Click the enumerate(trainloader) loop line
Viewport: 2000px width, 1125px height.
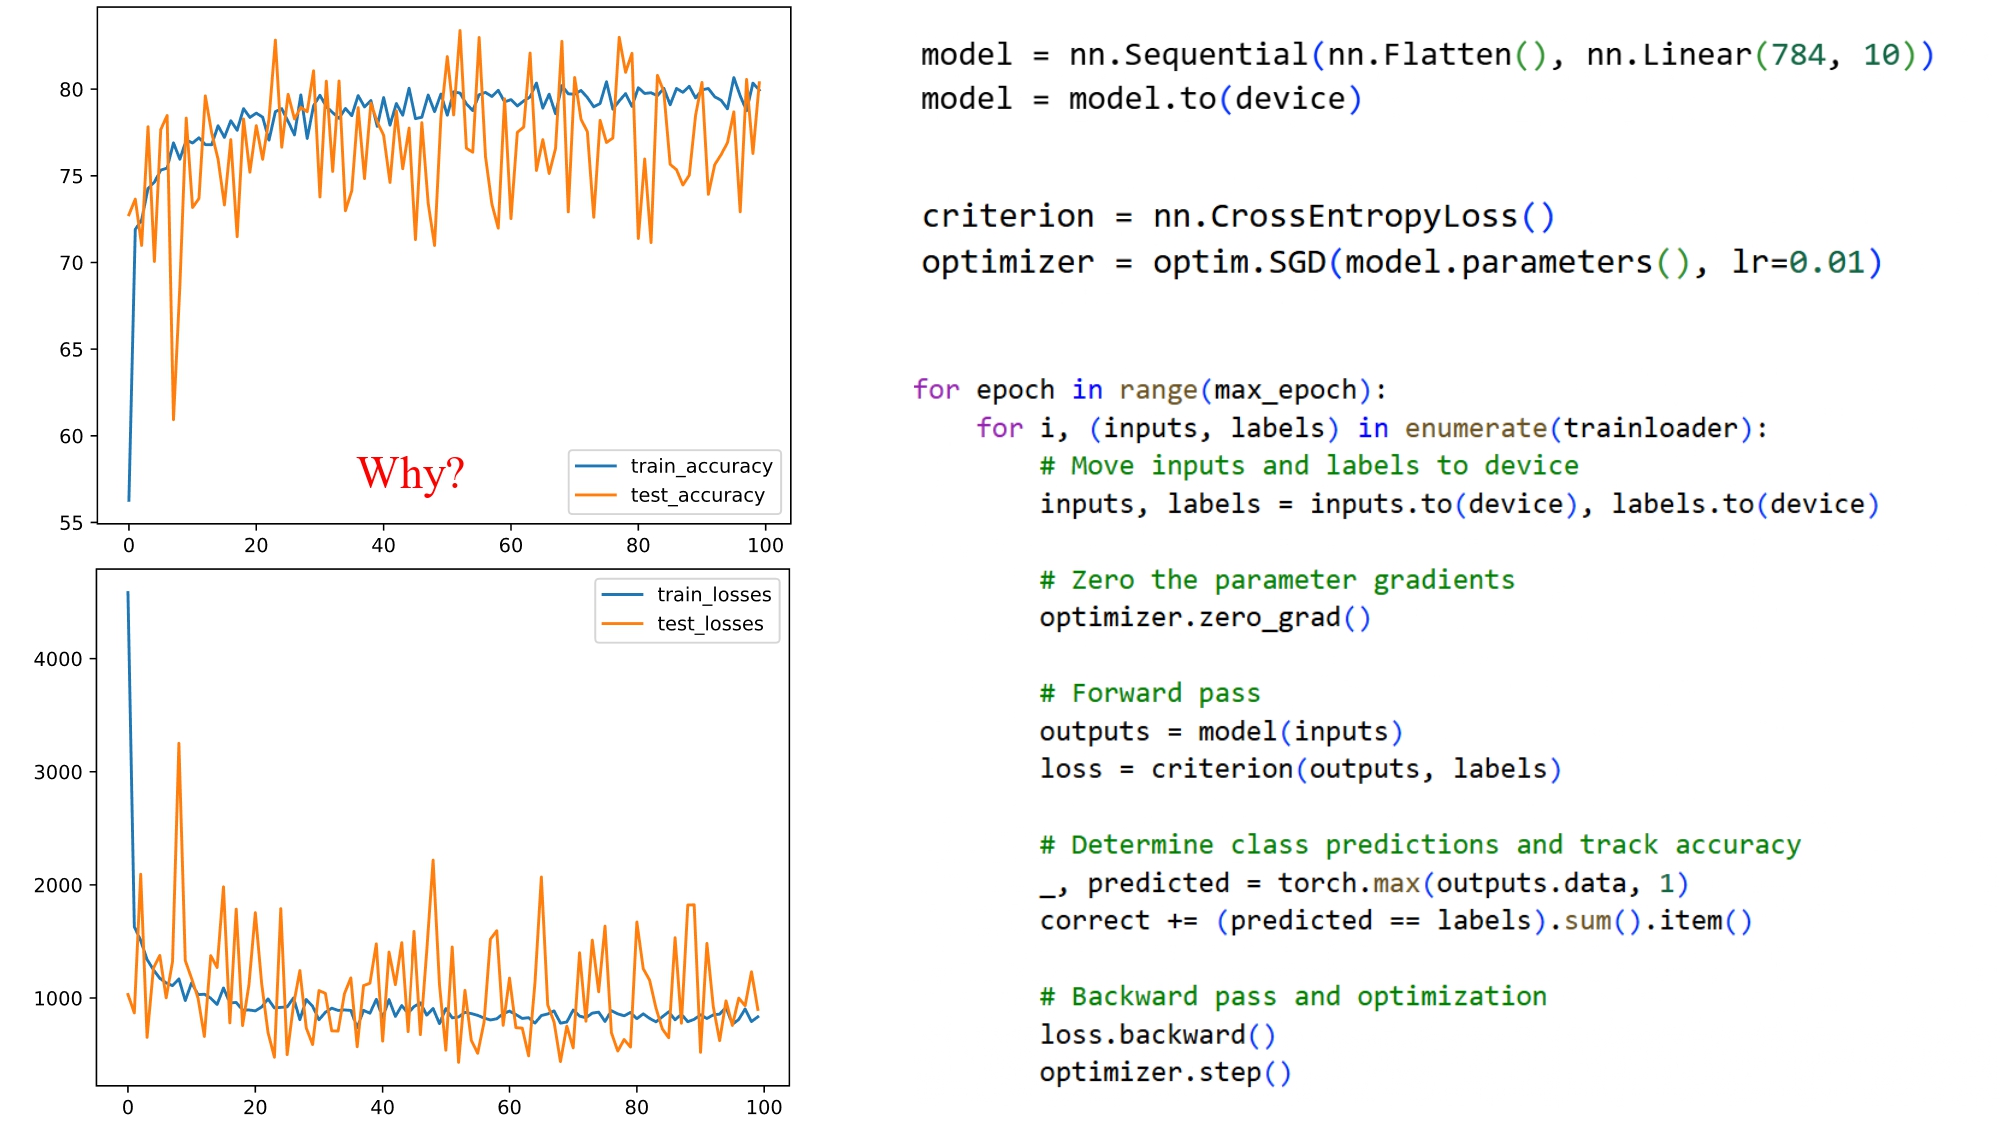pyautogui.click(x=1371, y=428)
